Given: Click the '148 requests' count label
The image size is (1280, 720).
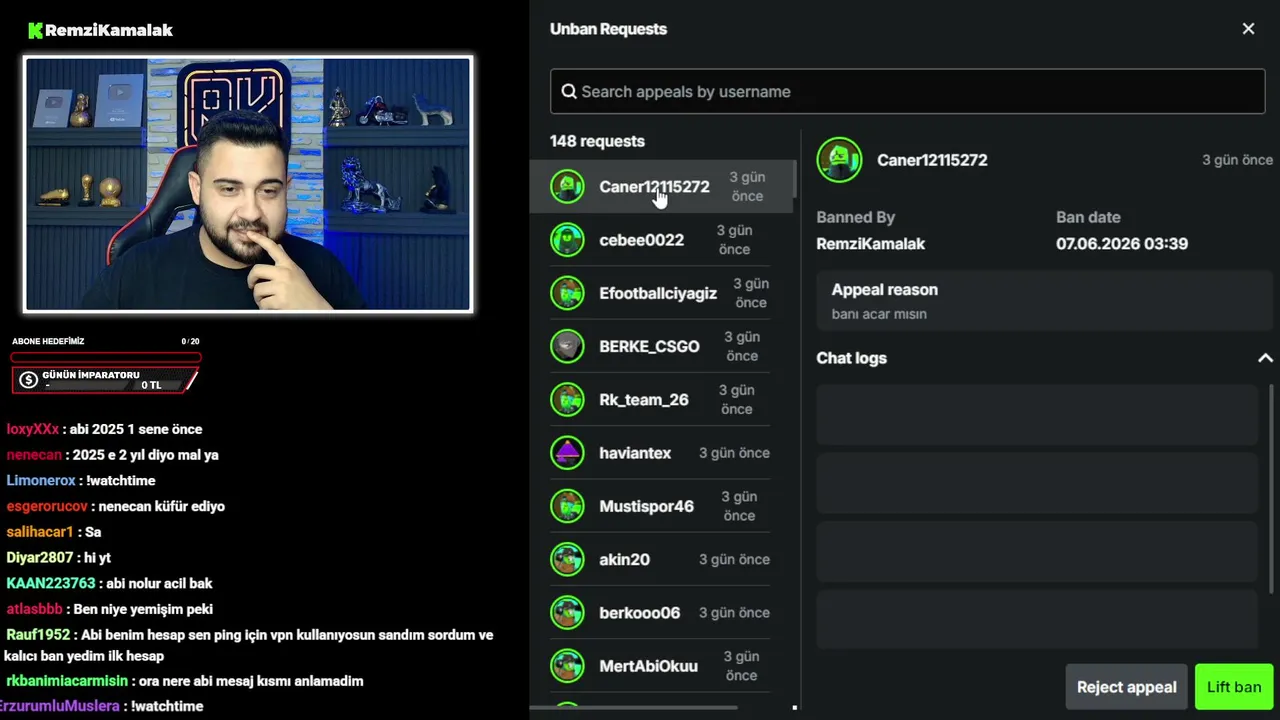Looking at the screenshot, I should (x=597, y=141).
